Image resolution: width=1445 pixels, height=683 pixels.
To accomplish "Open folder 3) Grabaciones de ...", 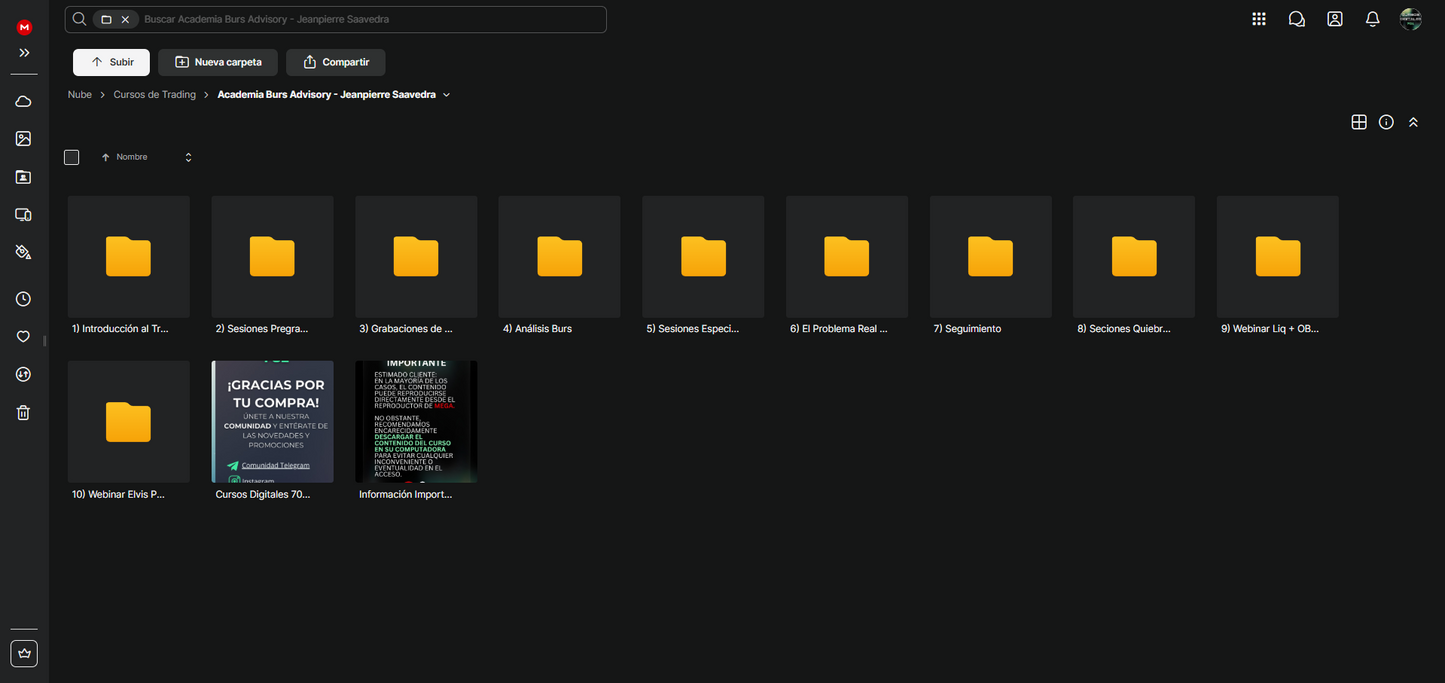I will point(416,257).
